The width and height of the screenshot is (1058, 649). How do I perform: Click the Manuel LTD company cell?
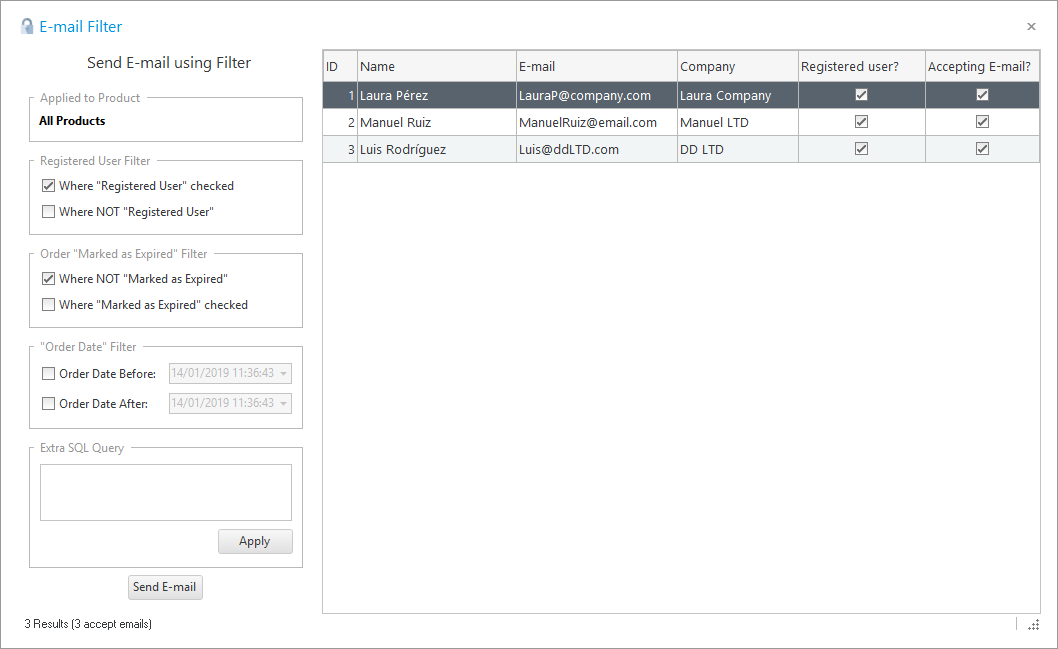click(738, 122)
